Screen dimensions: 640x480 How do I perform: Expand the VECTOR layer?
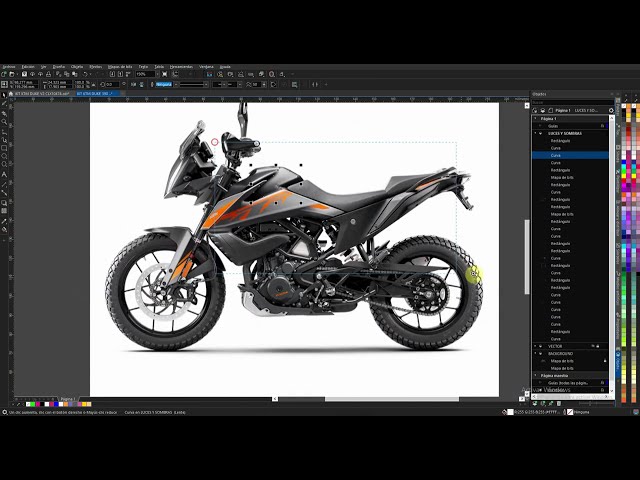click(x=535, y=346)
